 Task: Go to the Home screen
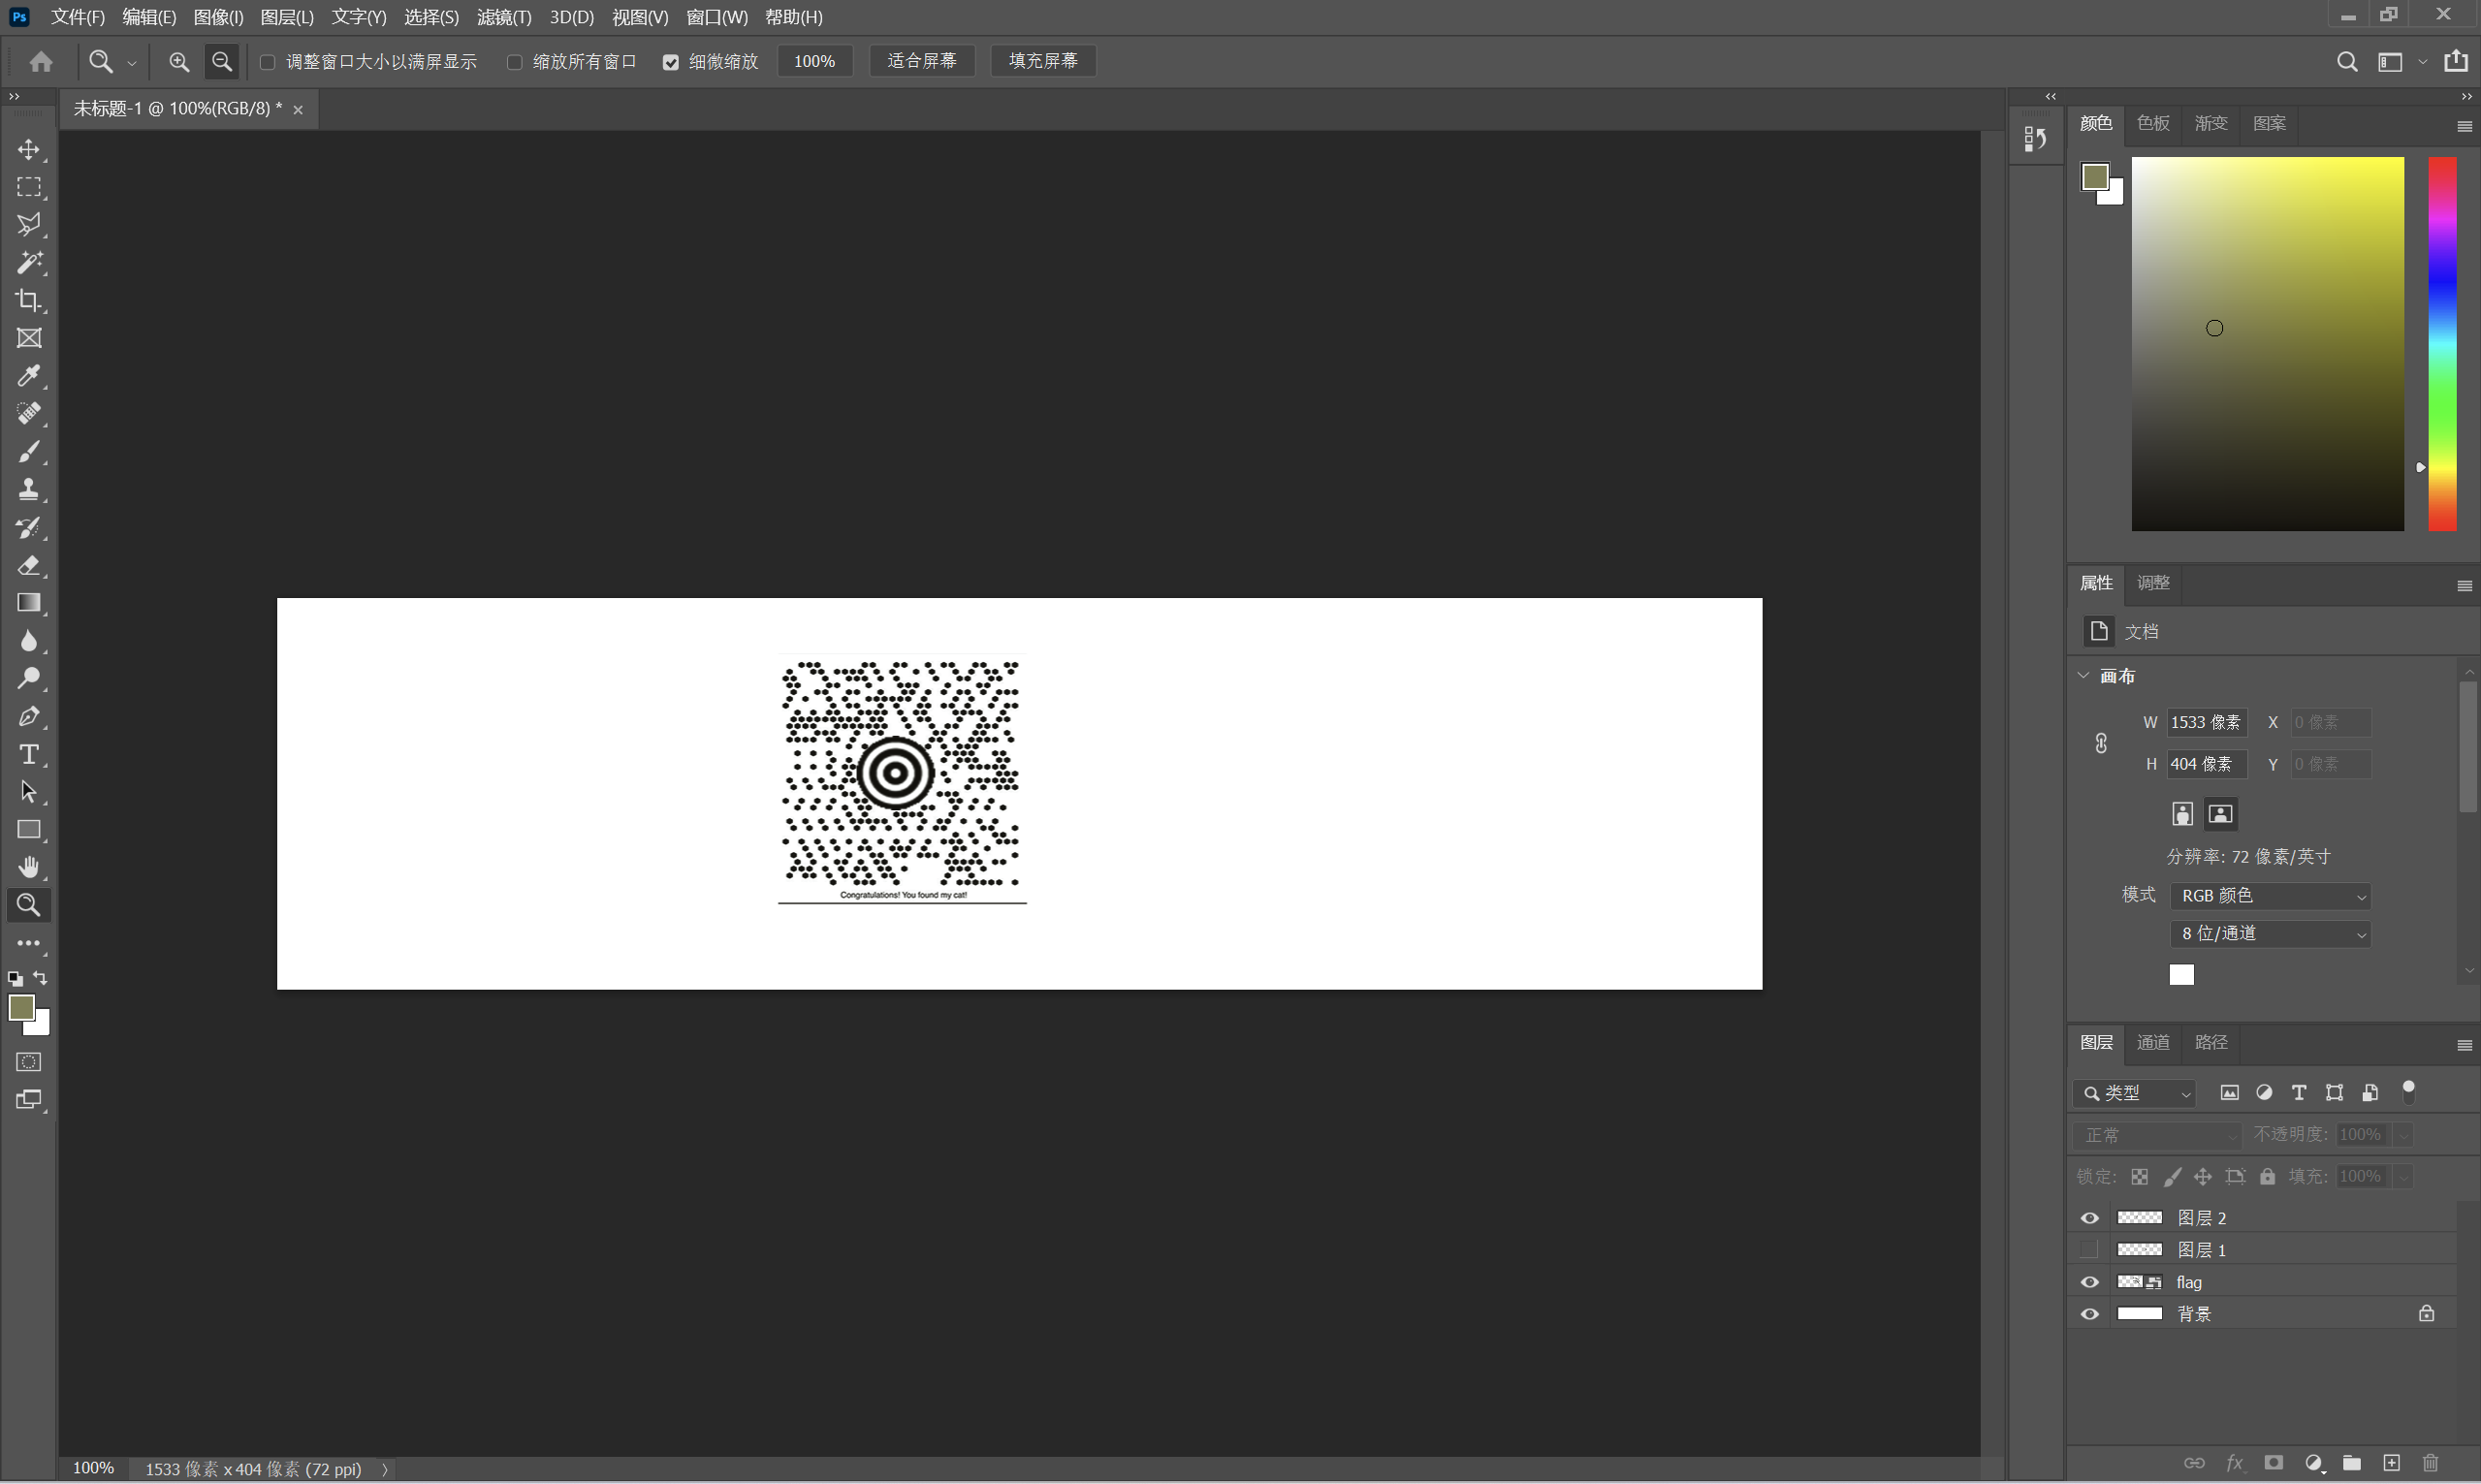coord(41,62)
